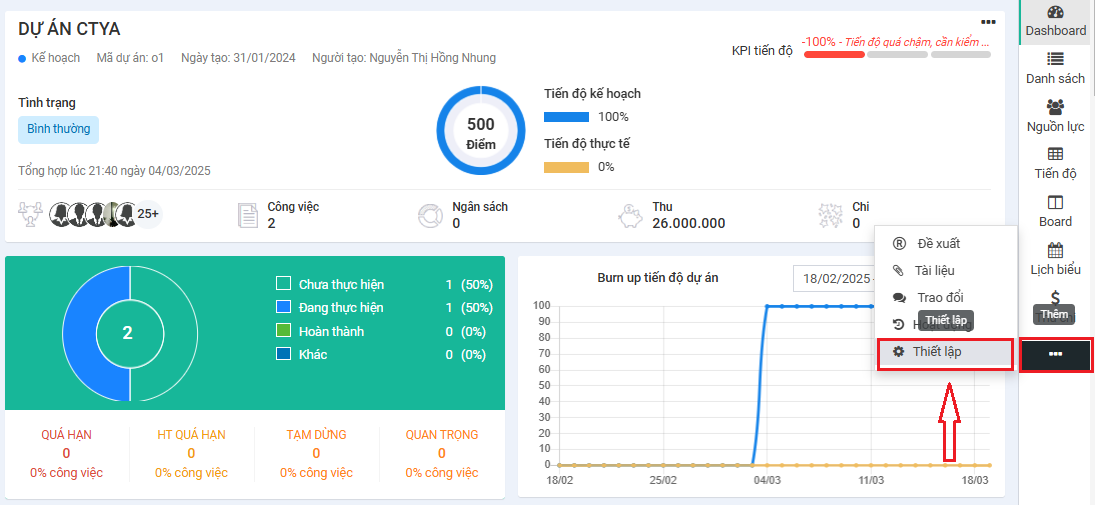Click the KPI tiến độ progress bar
1099x507 pixels.
897,54
